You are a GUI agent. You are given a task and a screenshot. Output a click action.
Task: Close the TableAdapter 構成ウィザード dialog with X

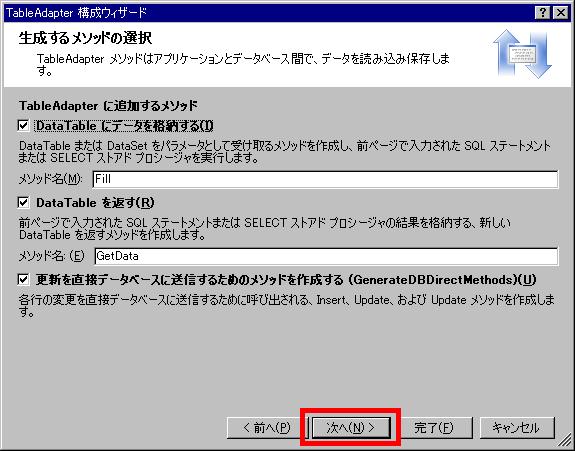(x=561, y=13)
